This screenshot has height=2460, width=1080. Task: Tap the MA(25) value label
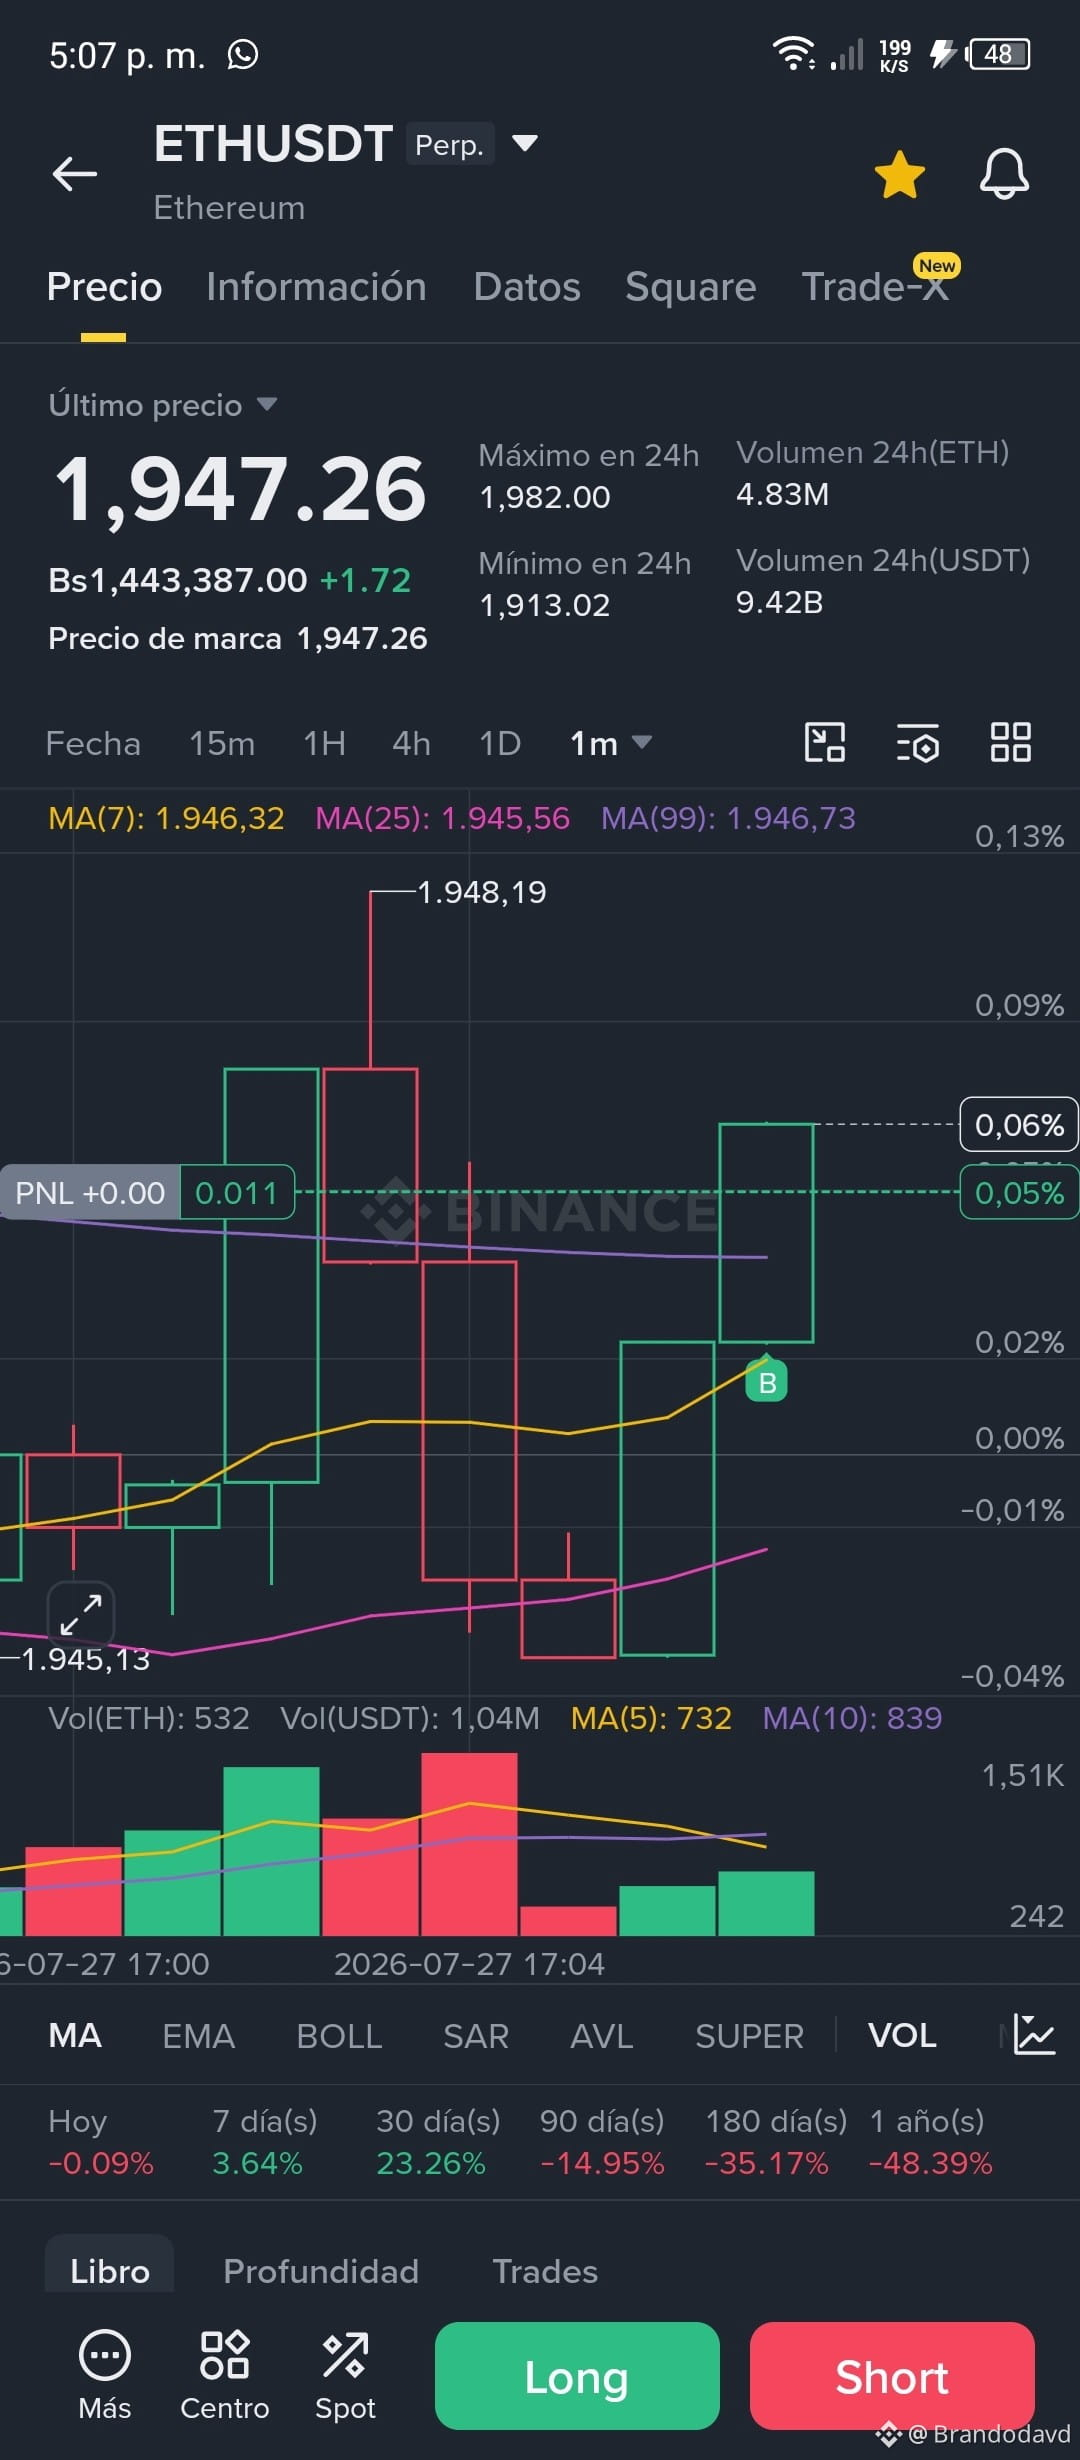[442, 819]
